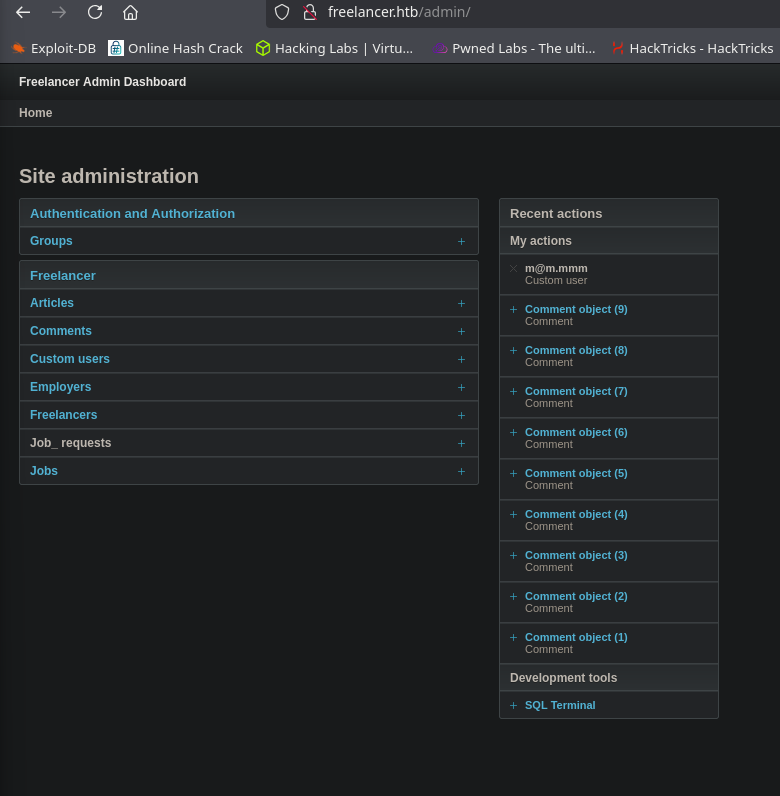This screenshot has height=796, width=780.
Task: Click the Job_ requests row label
Action: 71,443
